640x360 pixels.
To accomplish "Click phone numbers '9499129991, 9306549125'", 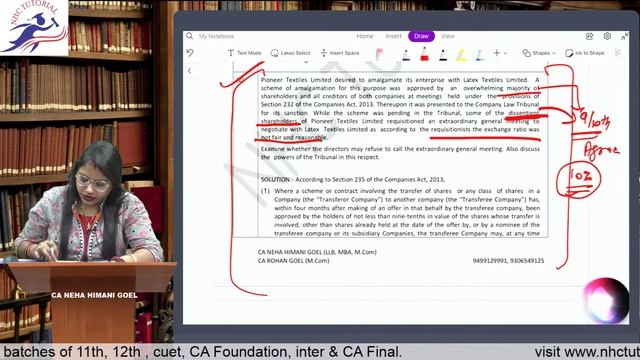I will (508, 260).
